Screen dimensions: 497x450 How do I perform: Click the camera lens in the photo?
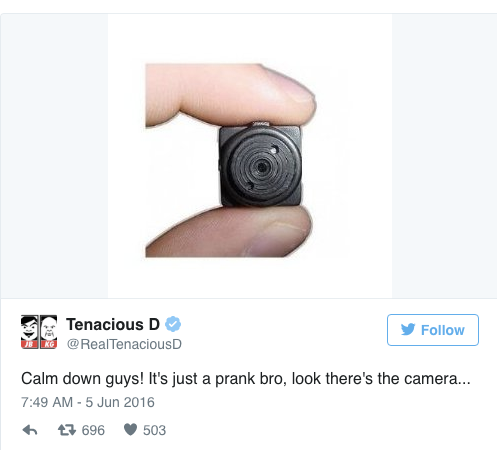coord(262,167)
